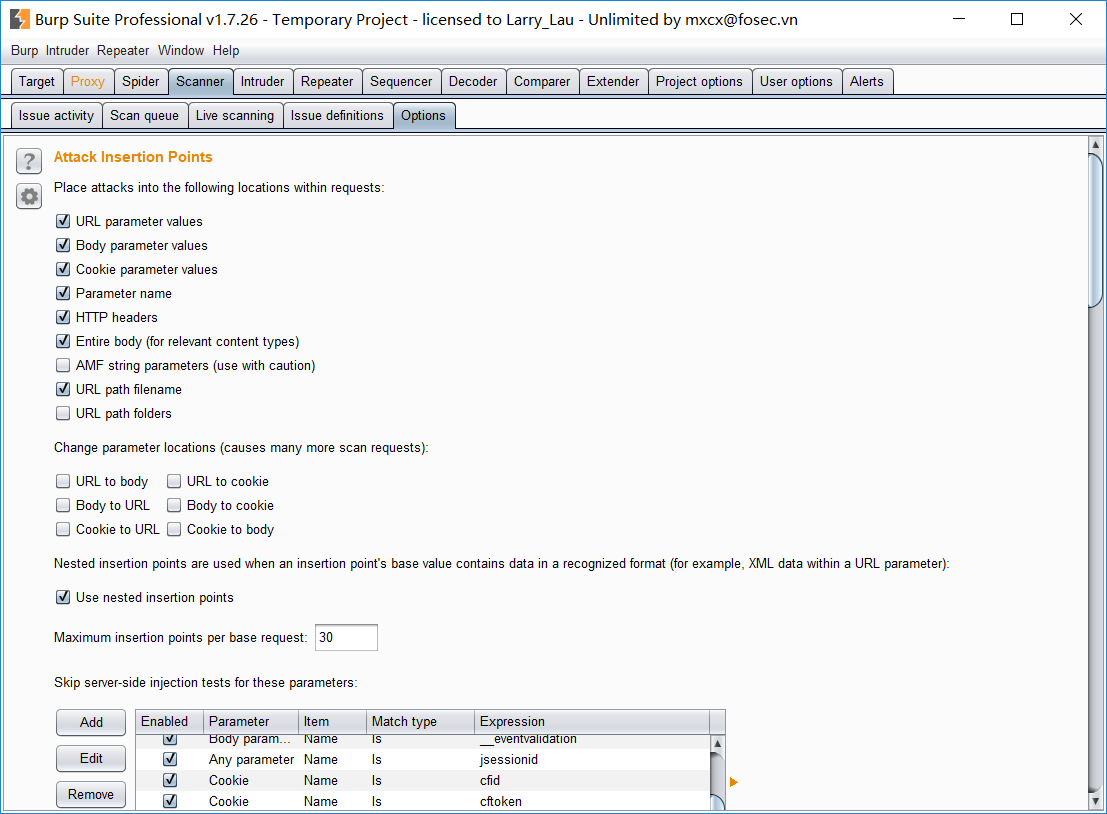Select the Scanner main tab

click(x=200, y=81)
